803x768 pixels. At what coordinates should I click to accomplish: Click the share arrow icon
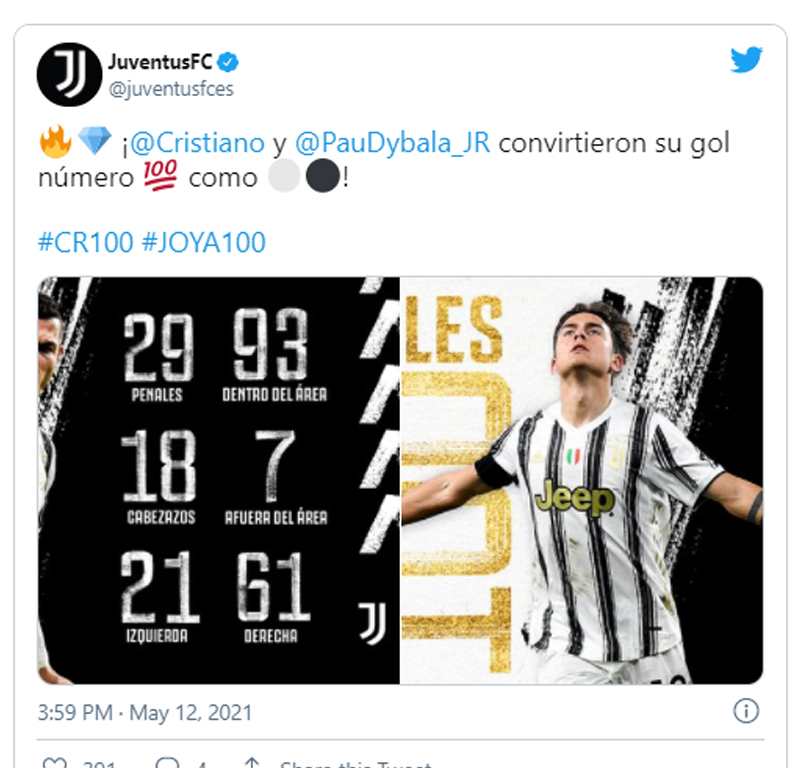(251, 763)
